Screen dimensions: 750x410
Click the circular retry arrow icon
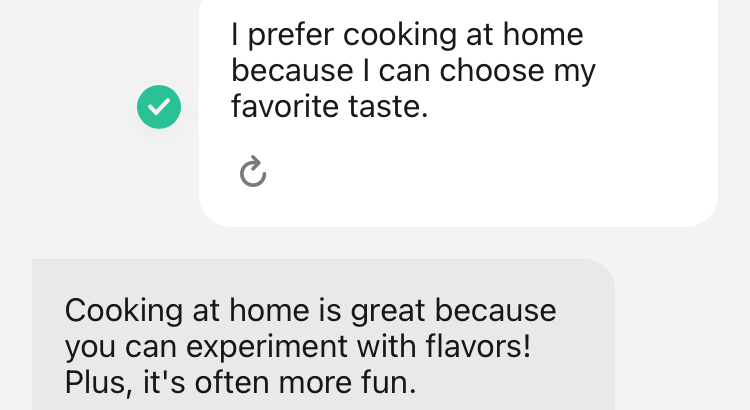253,172
